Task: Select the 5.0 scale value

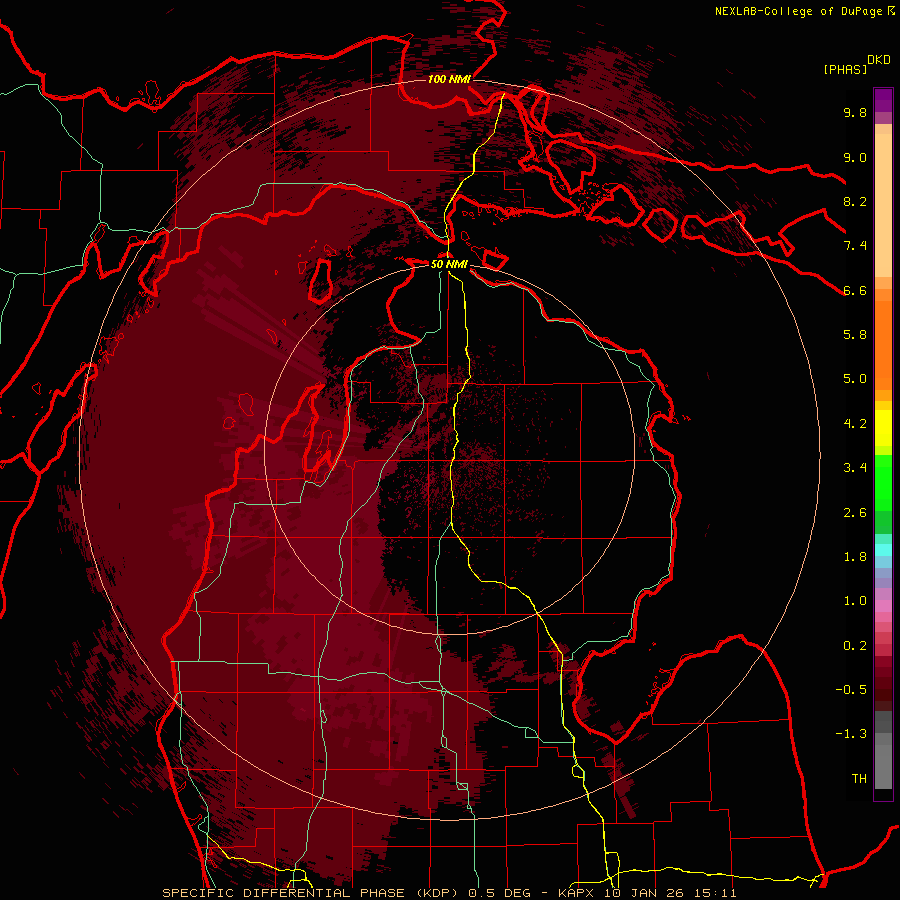Action: coord(855,379)
